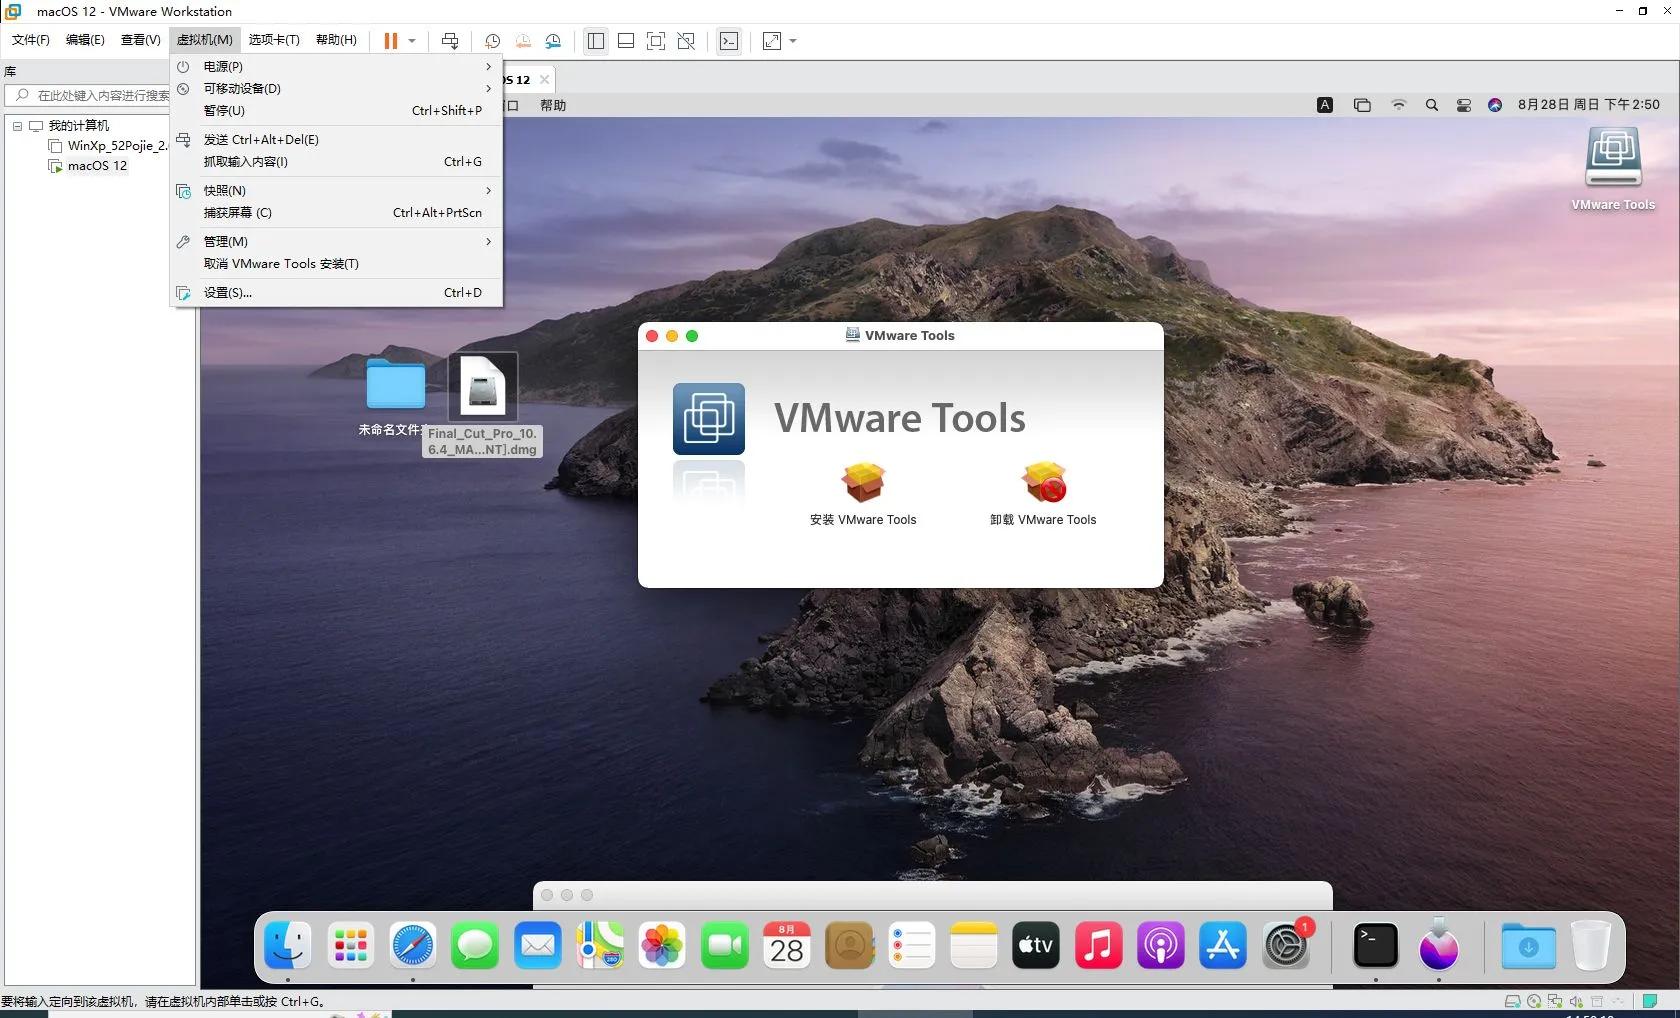Click the library search input field
Screen dimensions: 1680x1018
click(x=100, y=96)
